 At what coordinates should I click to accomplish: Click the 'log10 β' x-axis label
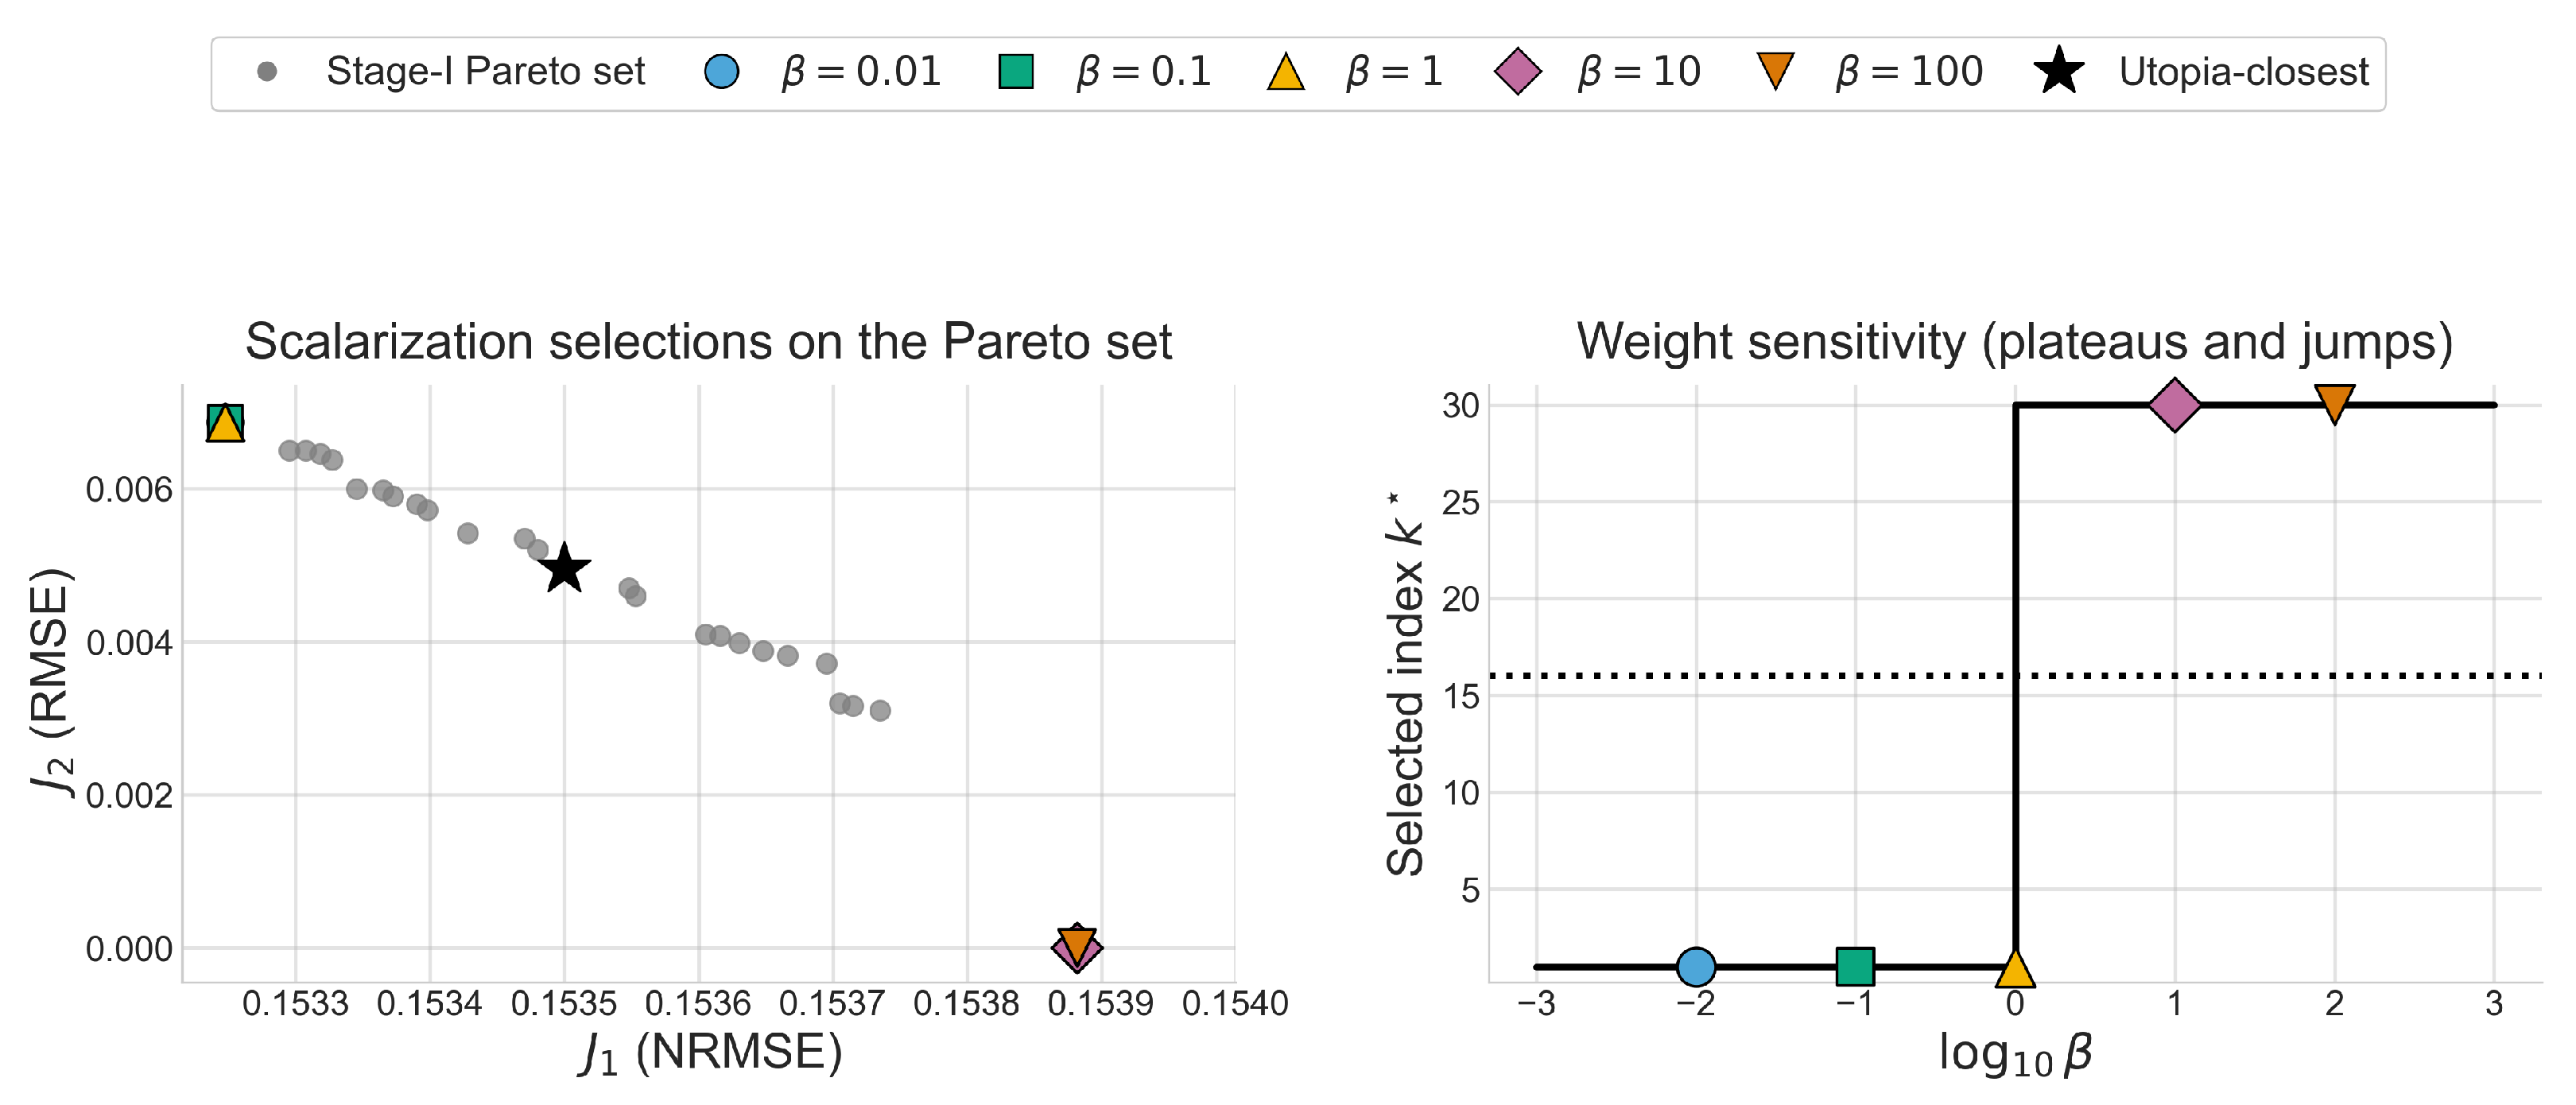(2014, 1054)
